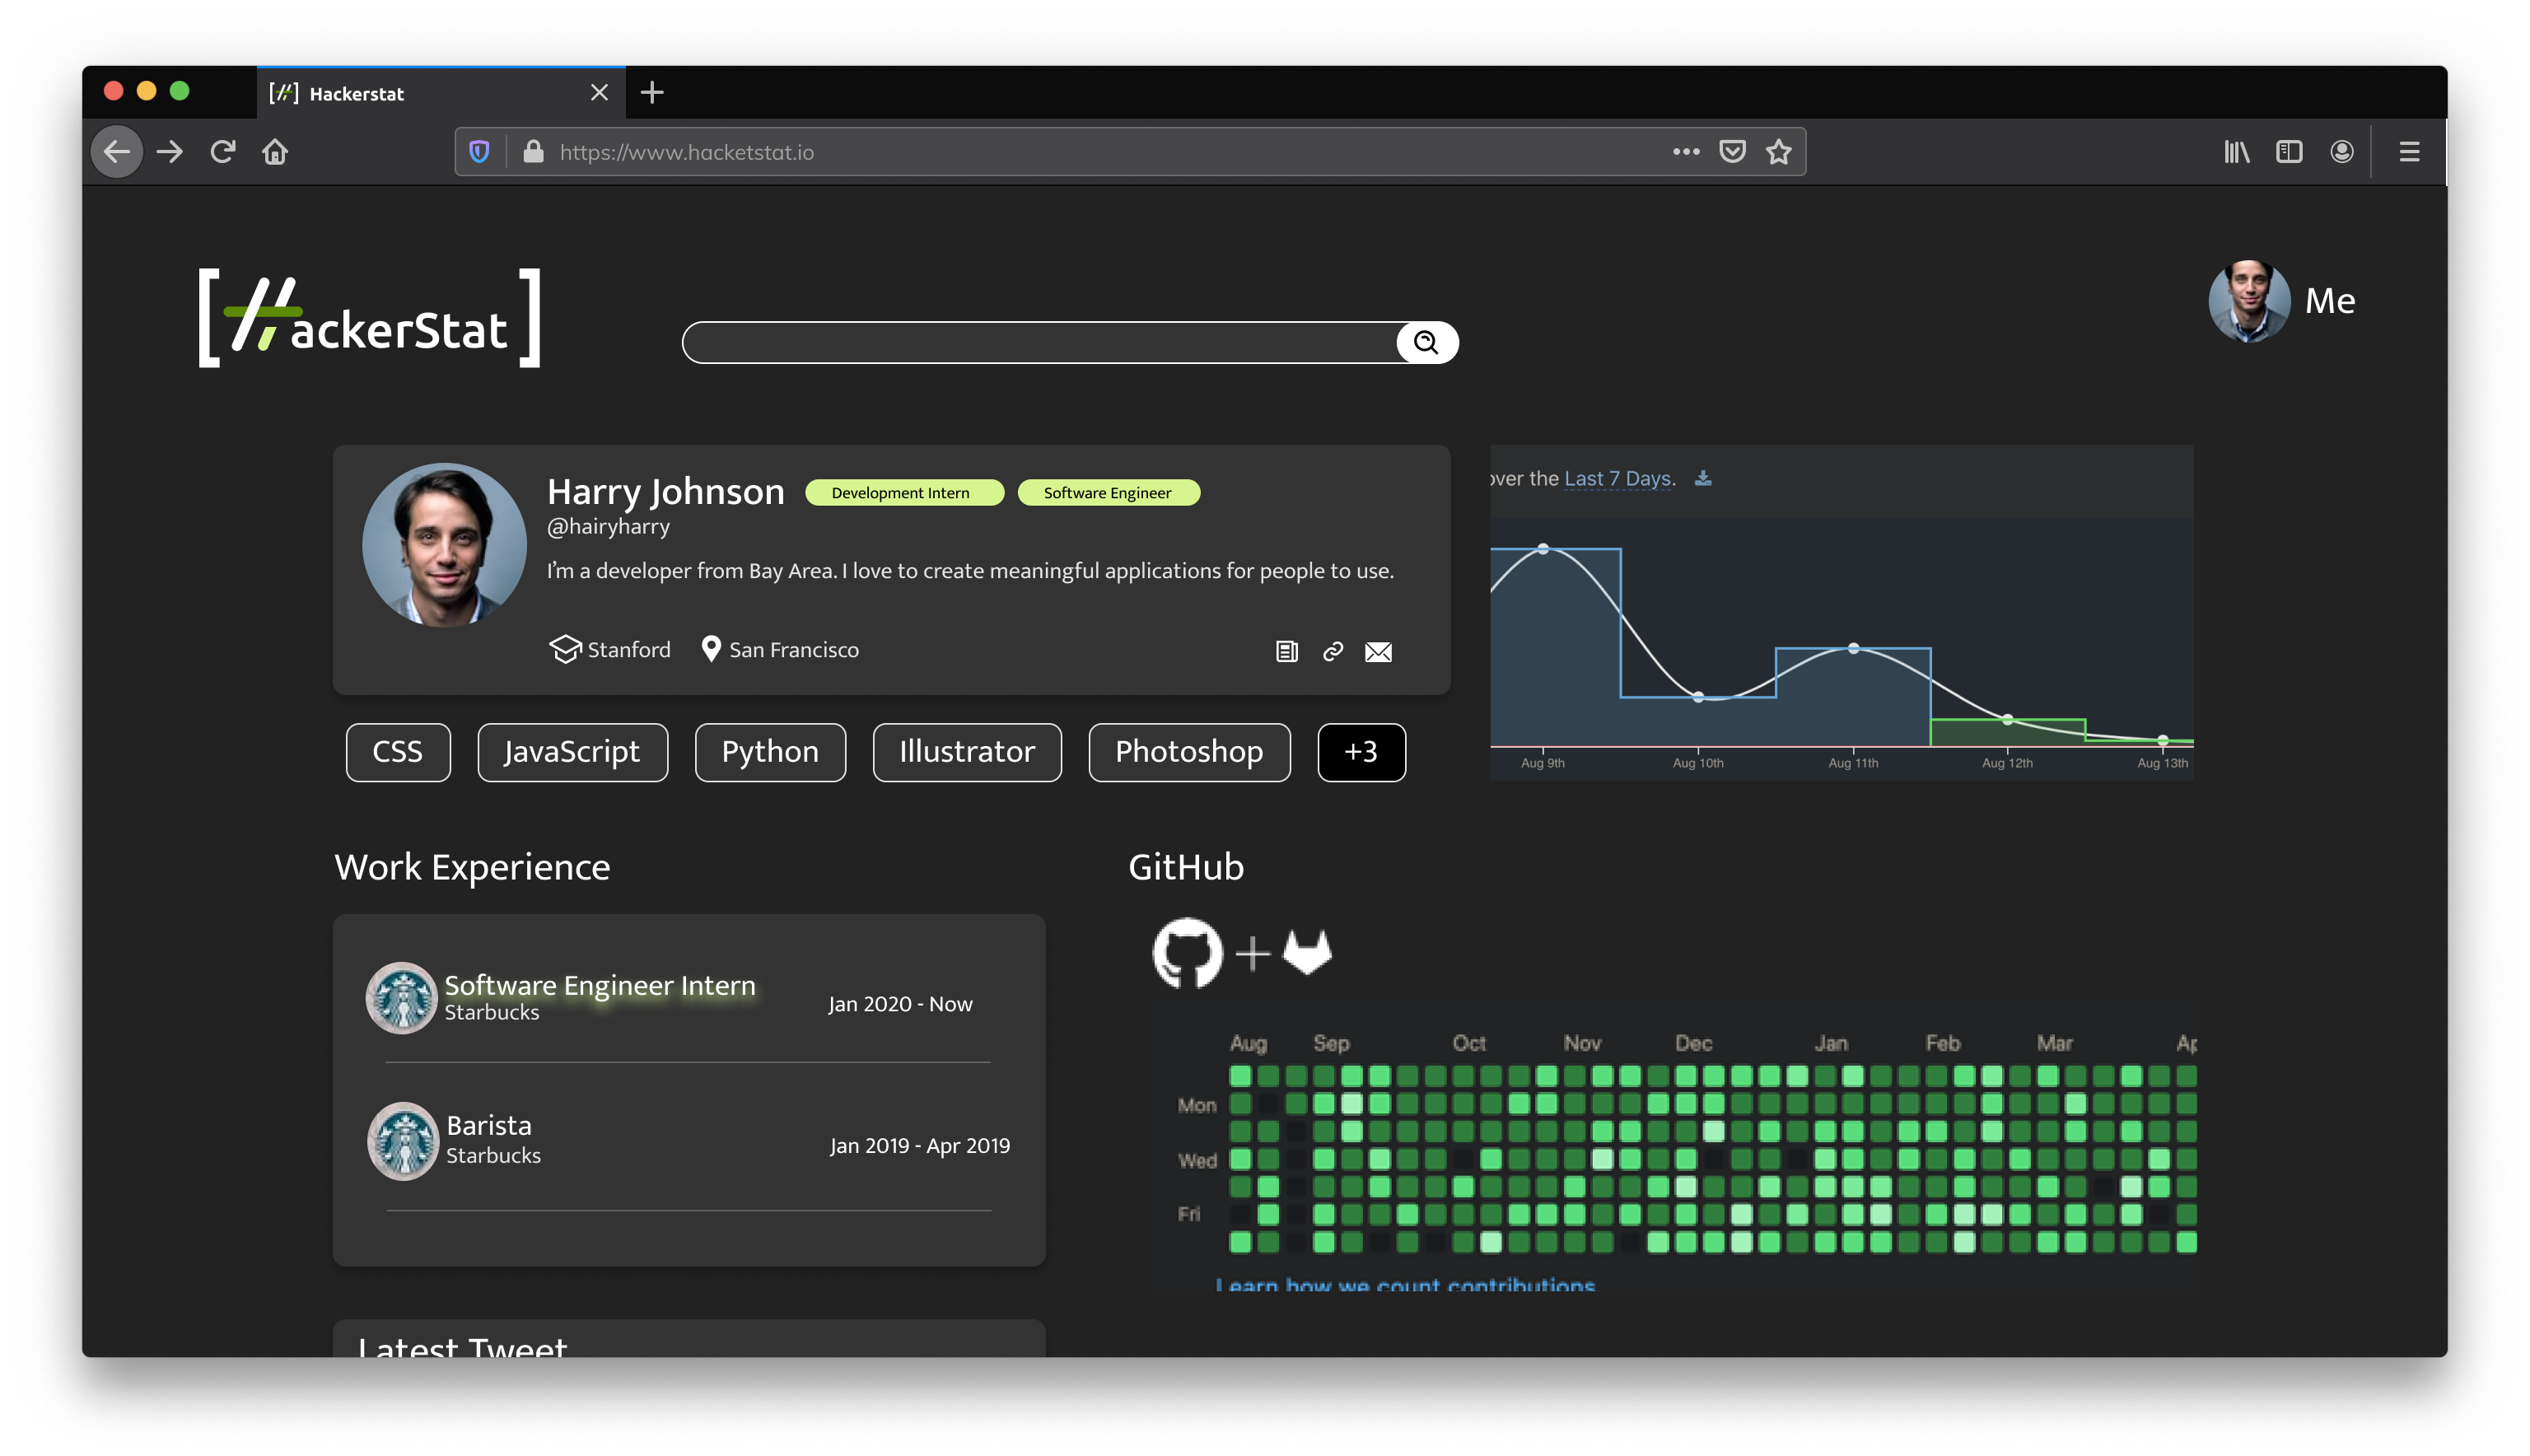Click the Aug 11th chart data point
2530x1456 pixels.
click(1853, 649)
